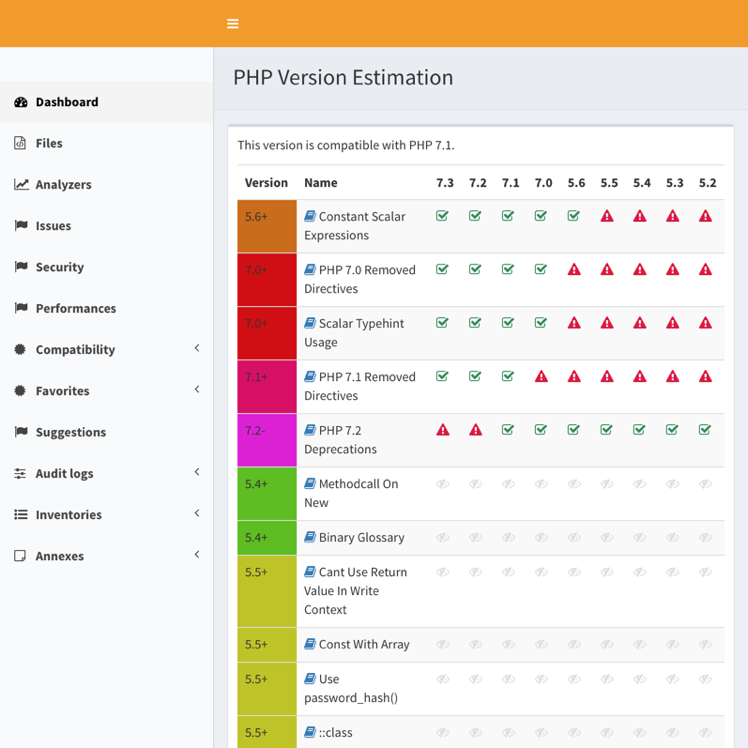Open the Performances menu item

tap(106, 308)
